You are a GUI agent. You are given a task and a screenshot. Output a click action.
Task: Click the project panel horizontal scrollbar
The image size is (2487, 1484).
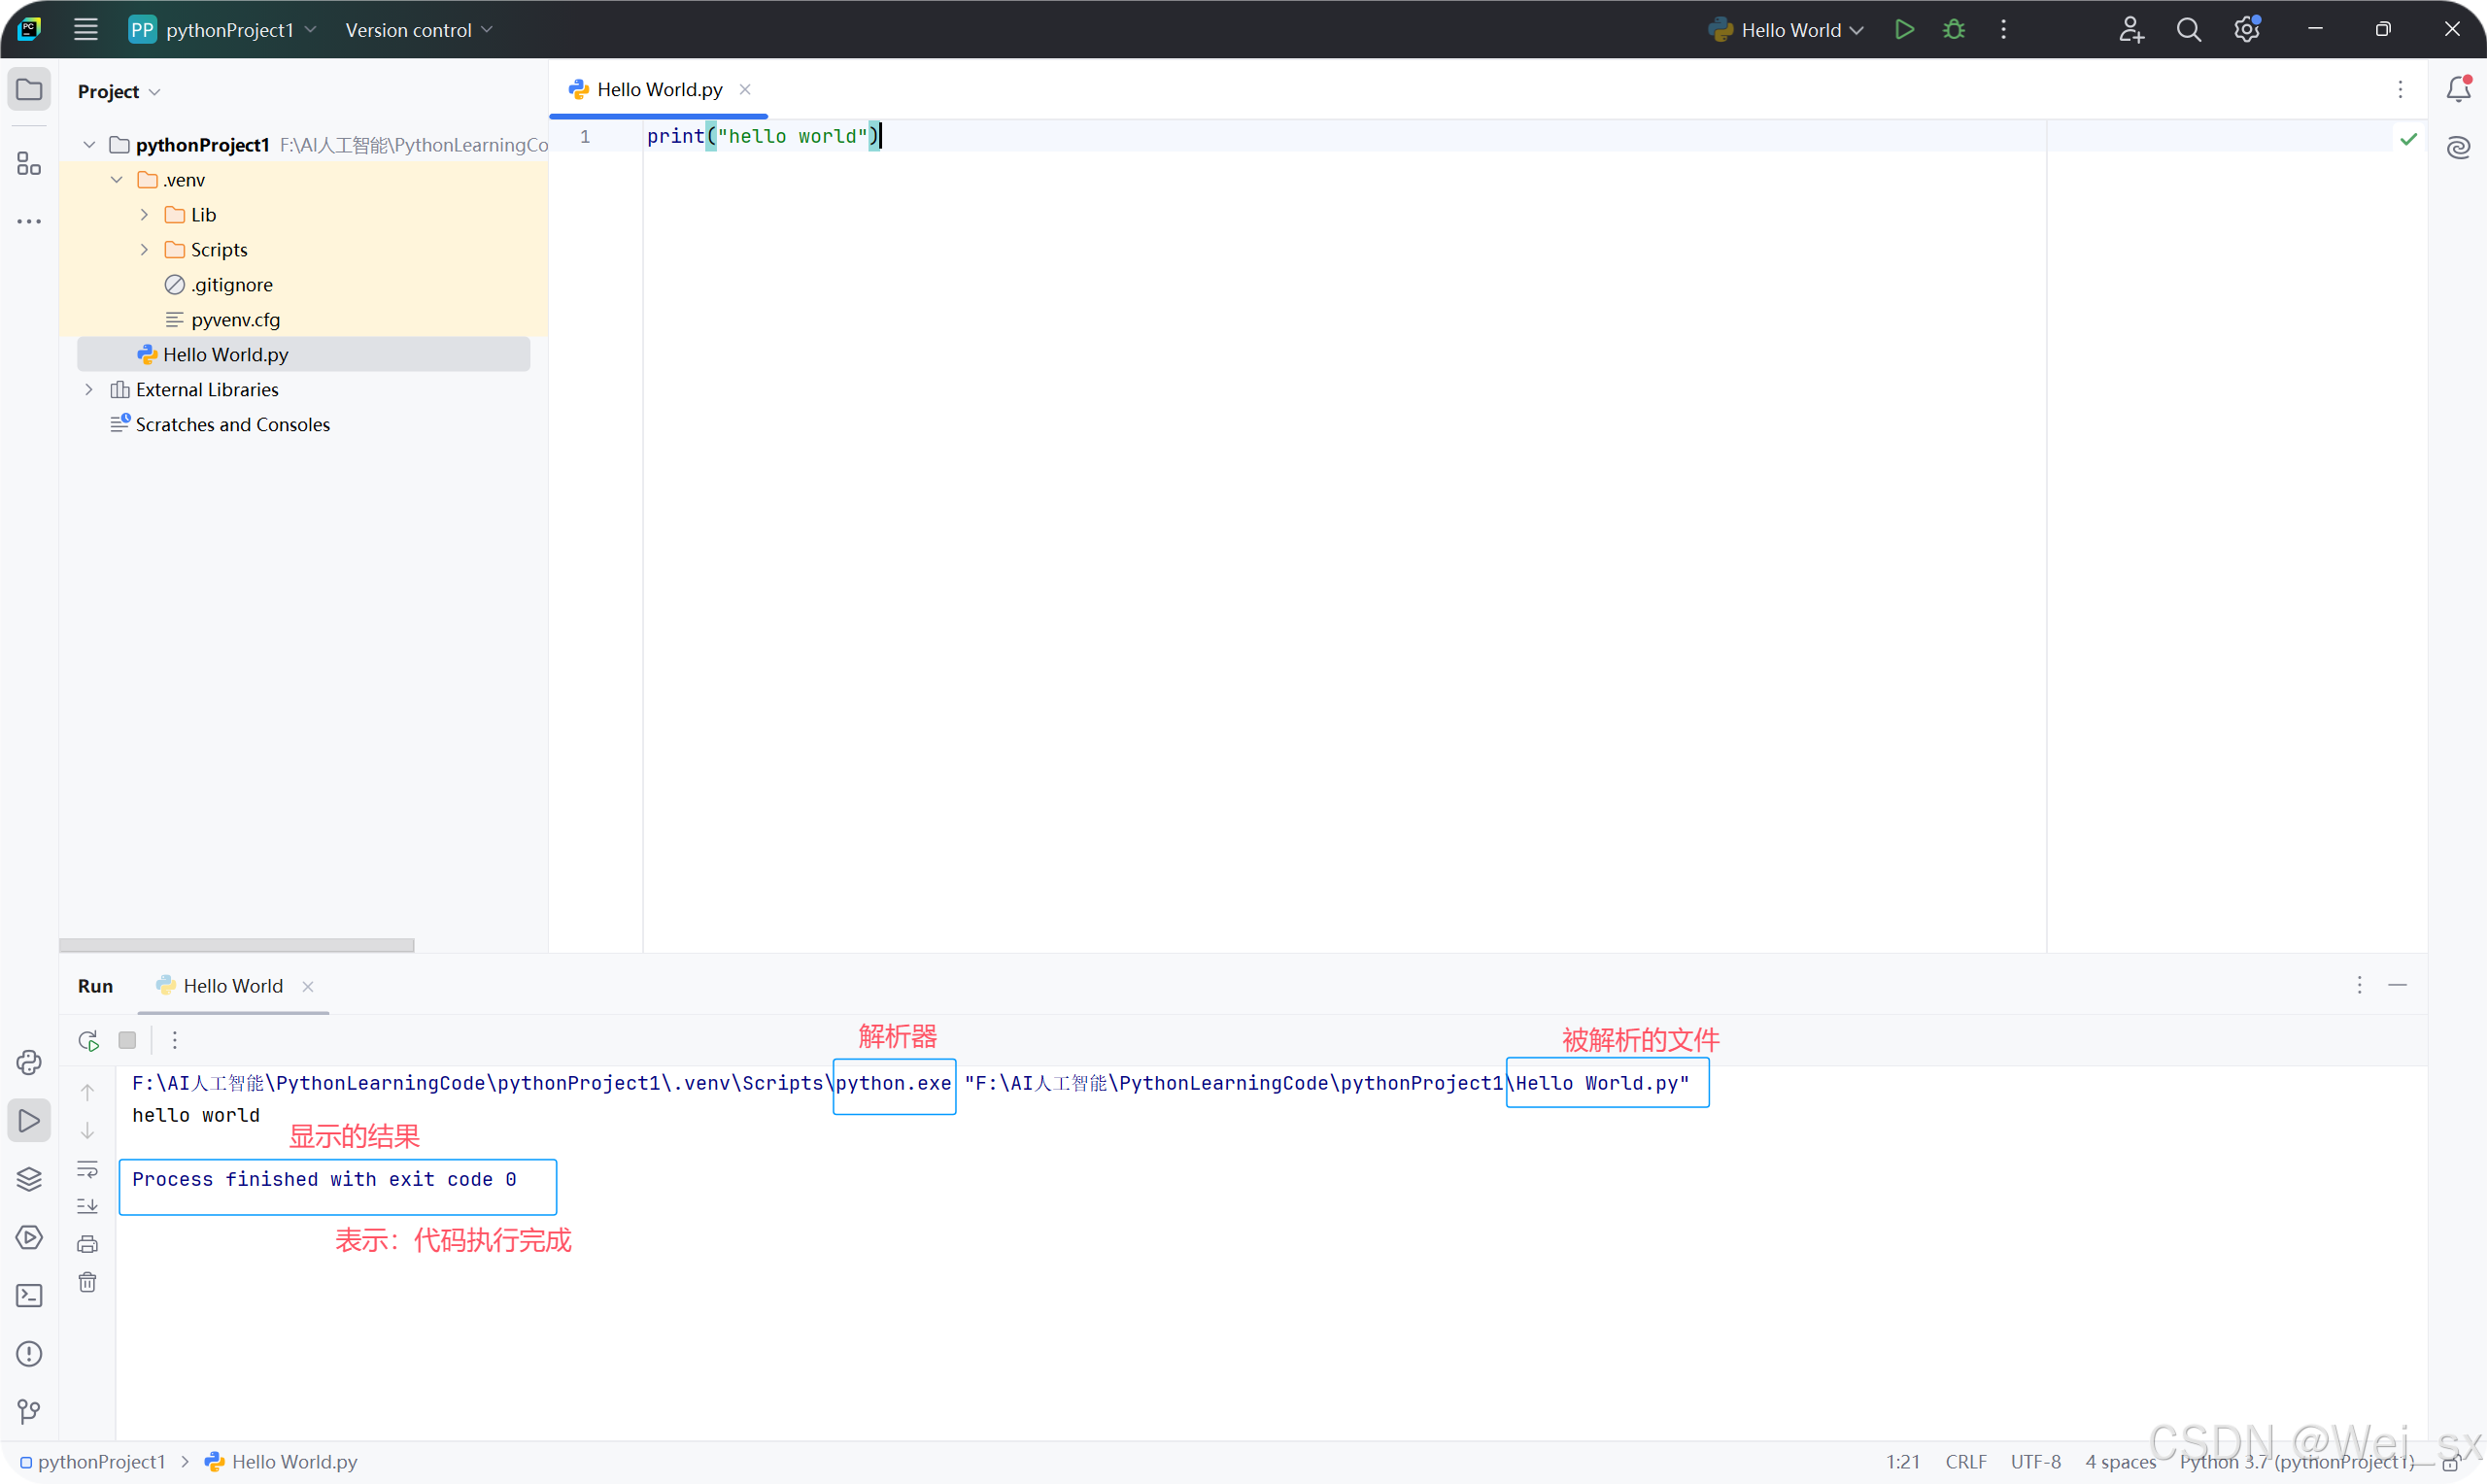(237, 944)
